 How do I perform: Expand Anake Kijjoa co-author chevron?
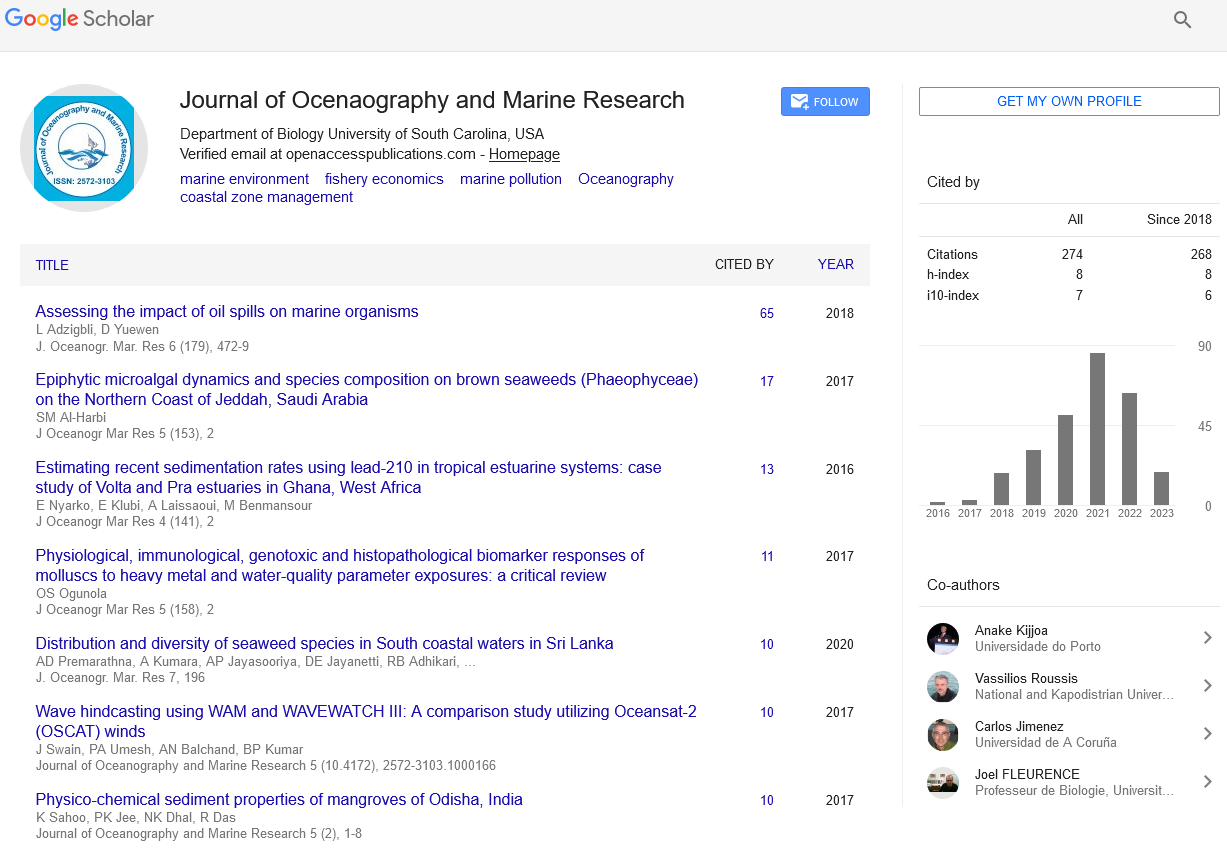click(x=1207, y=638)
